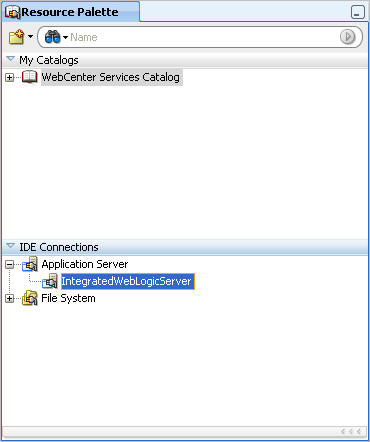Click the IntegratedWebLogicServer server icon
370x442 pixels.
pyautogui.click(x=50, y=281)
